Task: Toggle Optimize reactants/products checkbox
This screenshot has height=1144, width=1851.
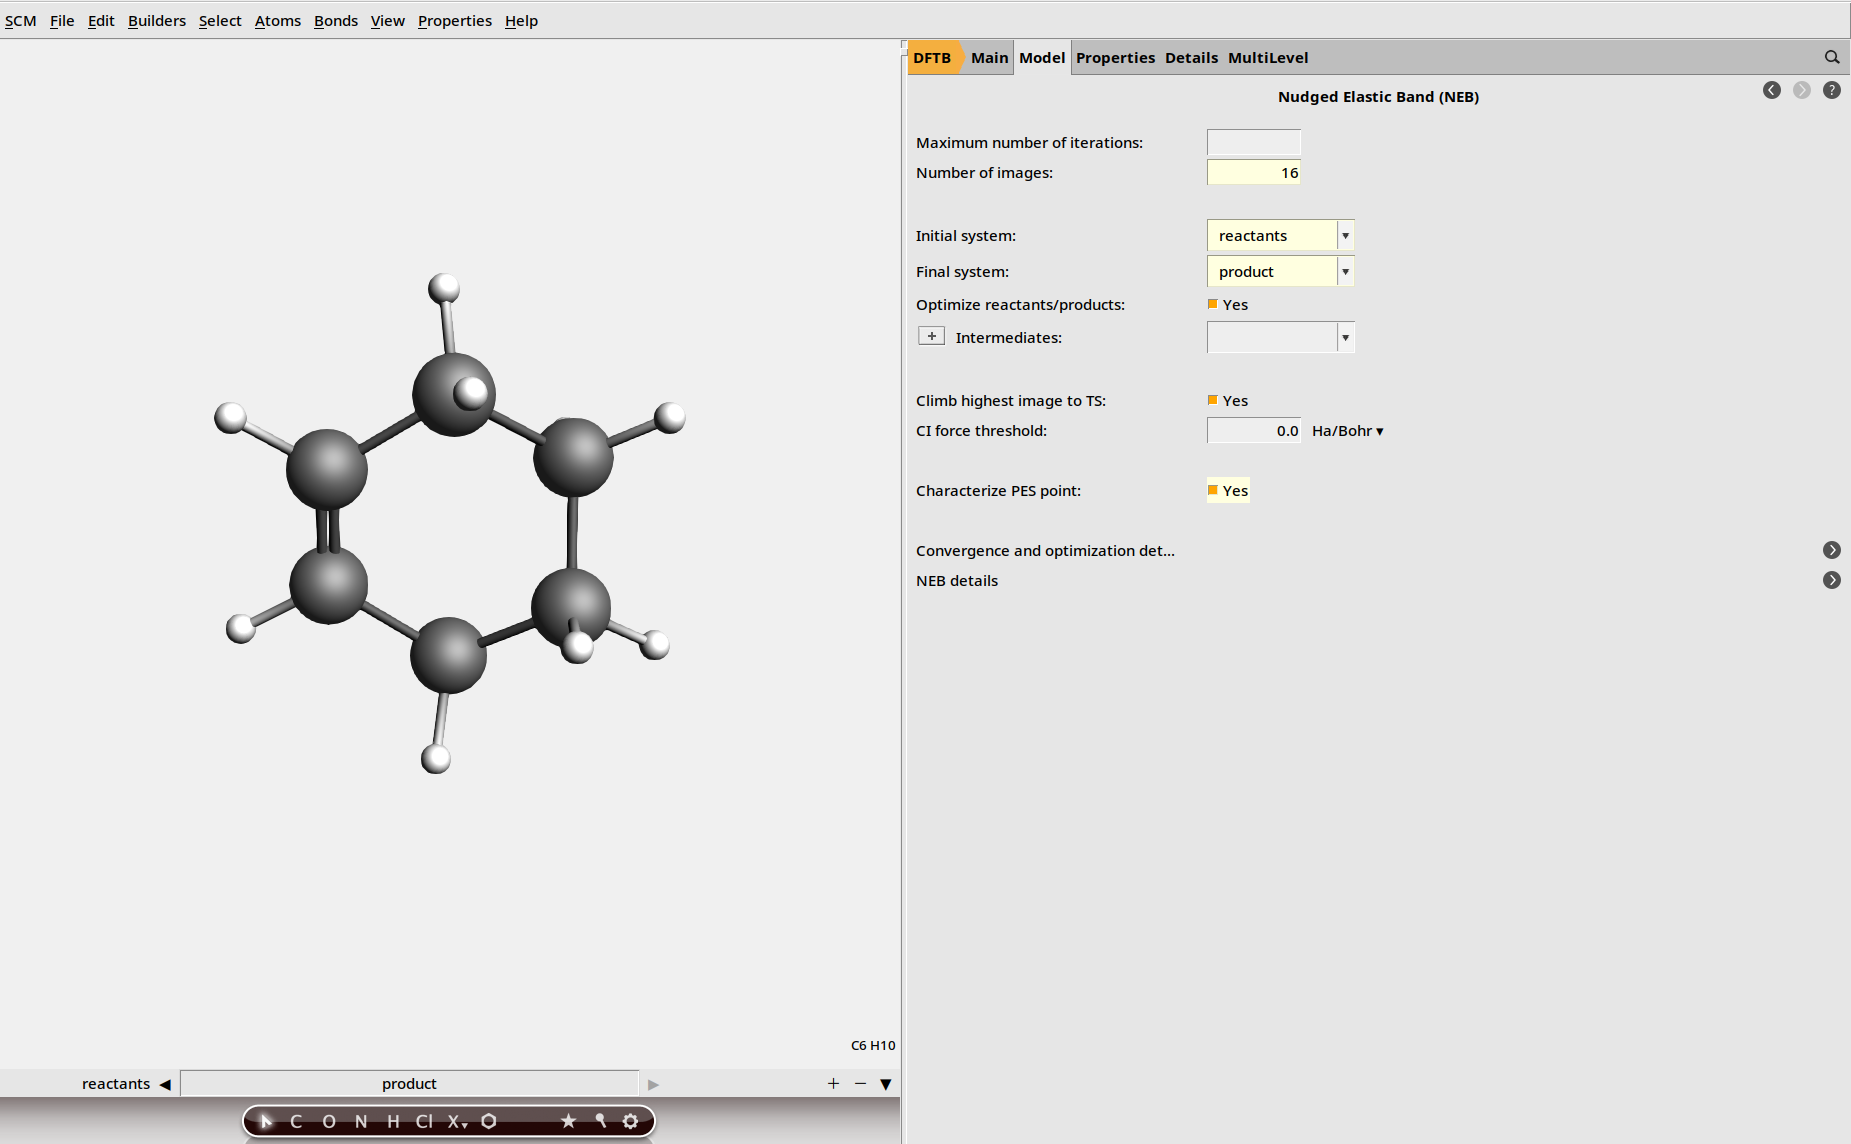Action: (x=1213, y=304)
